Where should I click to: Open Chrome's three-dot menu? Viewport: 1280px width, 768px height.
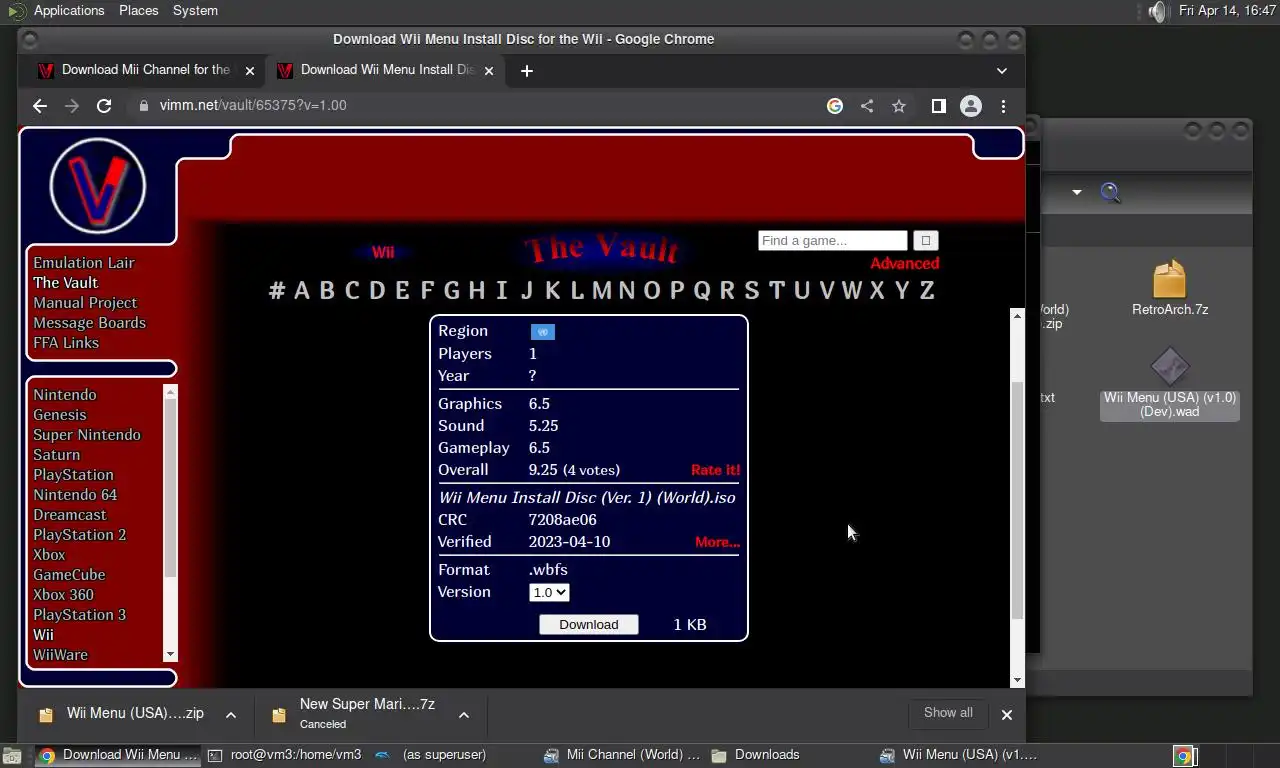pos(1003,105)
